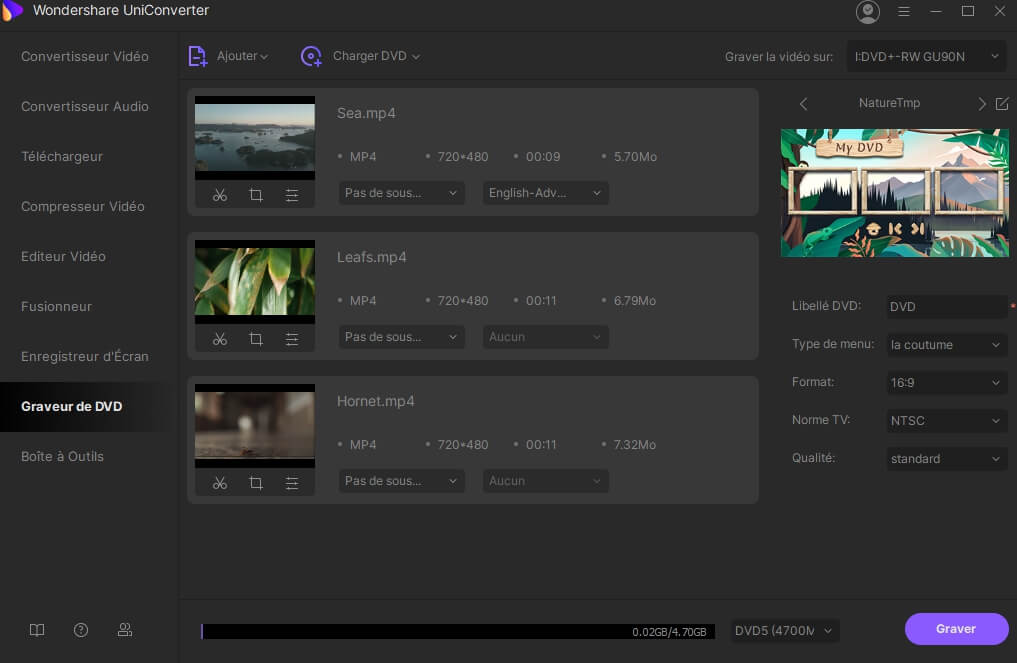Open effects settings icon under Hornet.mp4

click(x=292, y=483)
